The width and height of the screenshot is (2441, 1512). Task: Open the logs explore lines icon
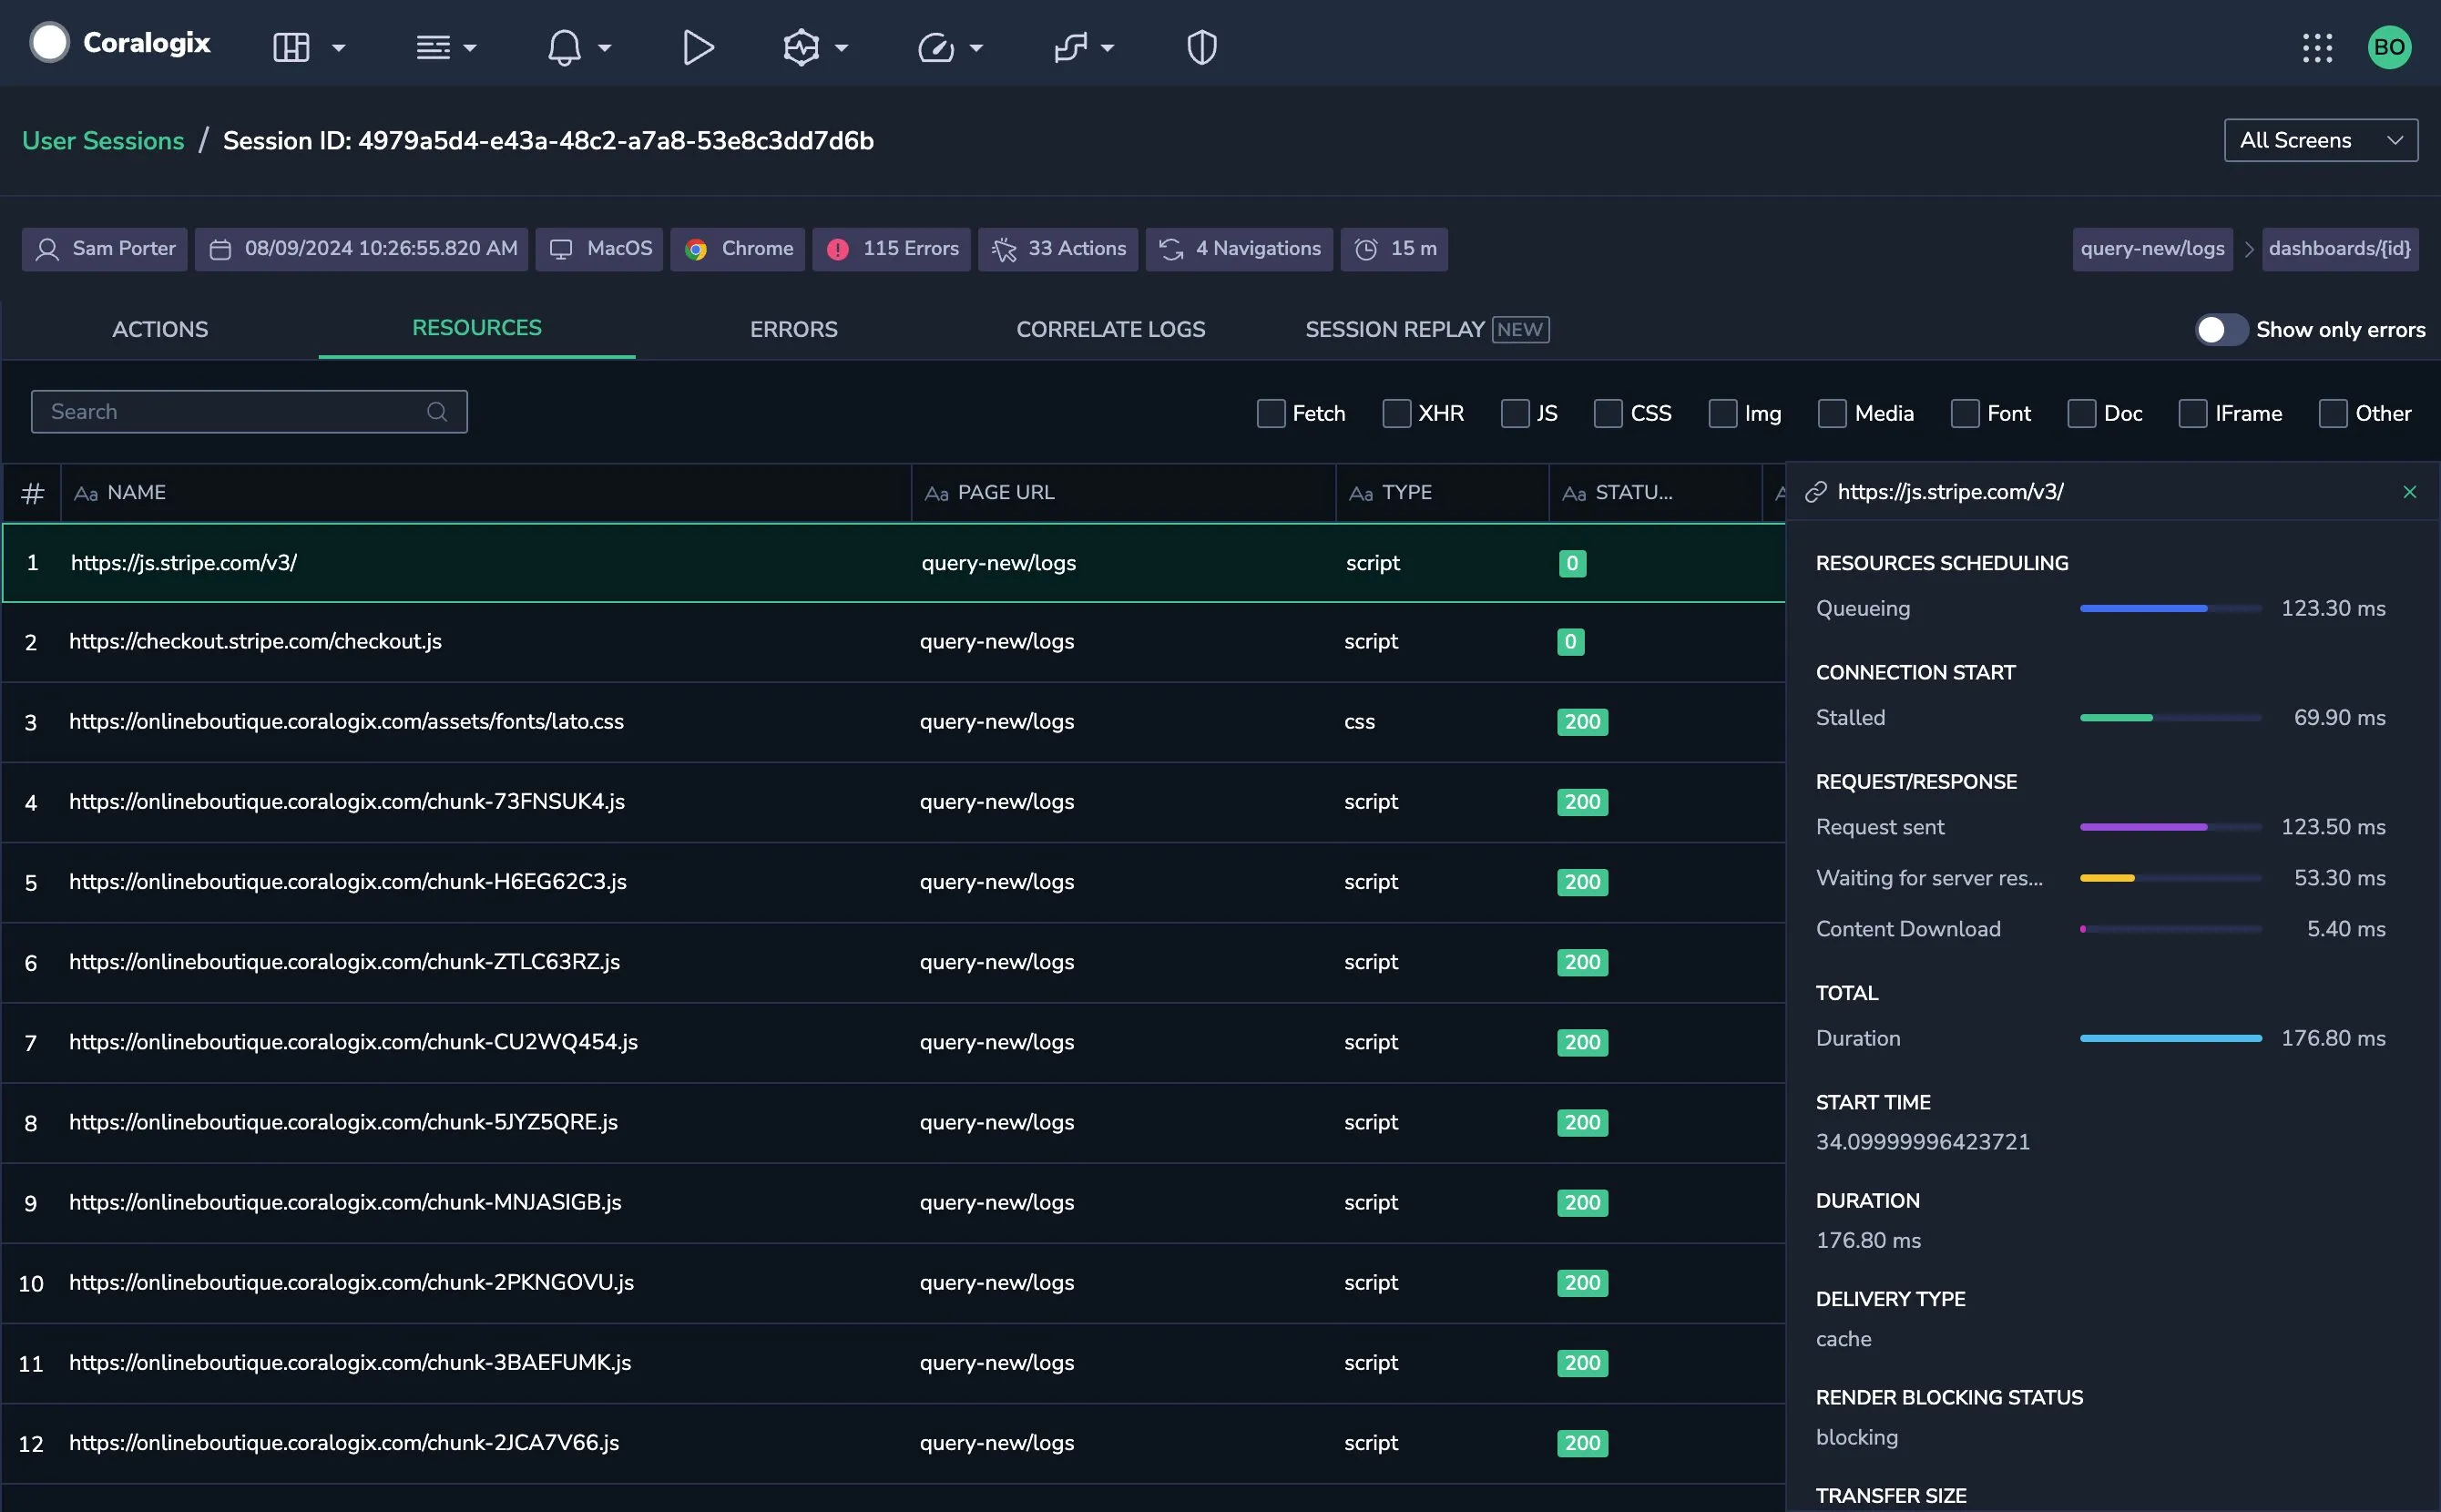433,47
